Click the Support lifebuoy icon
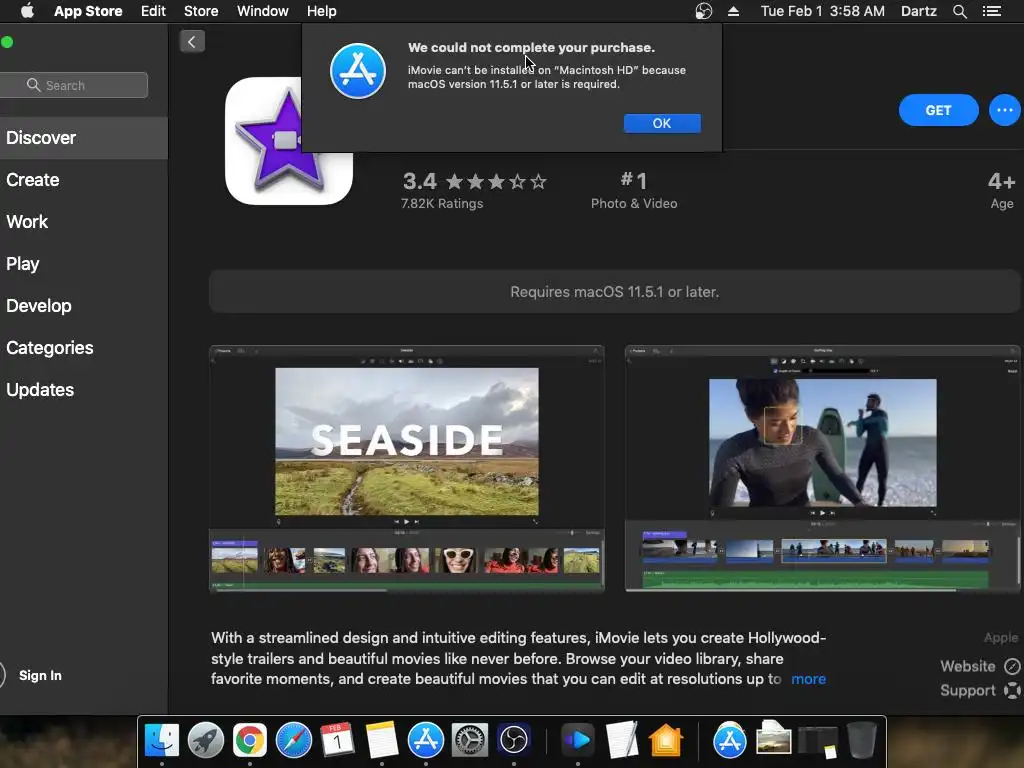 pos(1012,690)
